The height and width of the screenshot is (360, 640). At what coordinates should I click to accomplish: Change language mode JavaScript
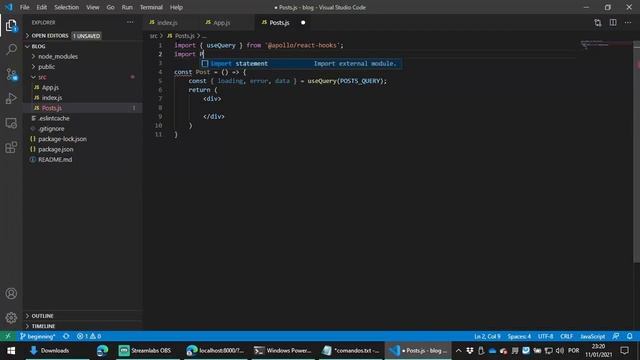593,336
